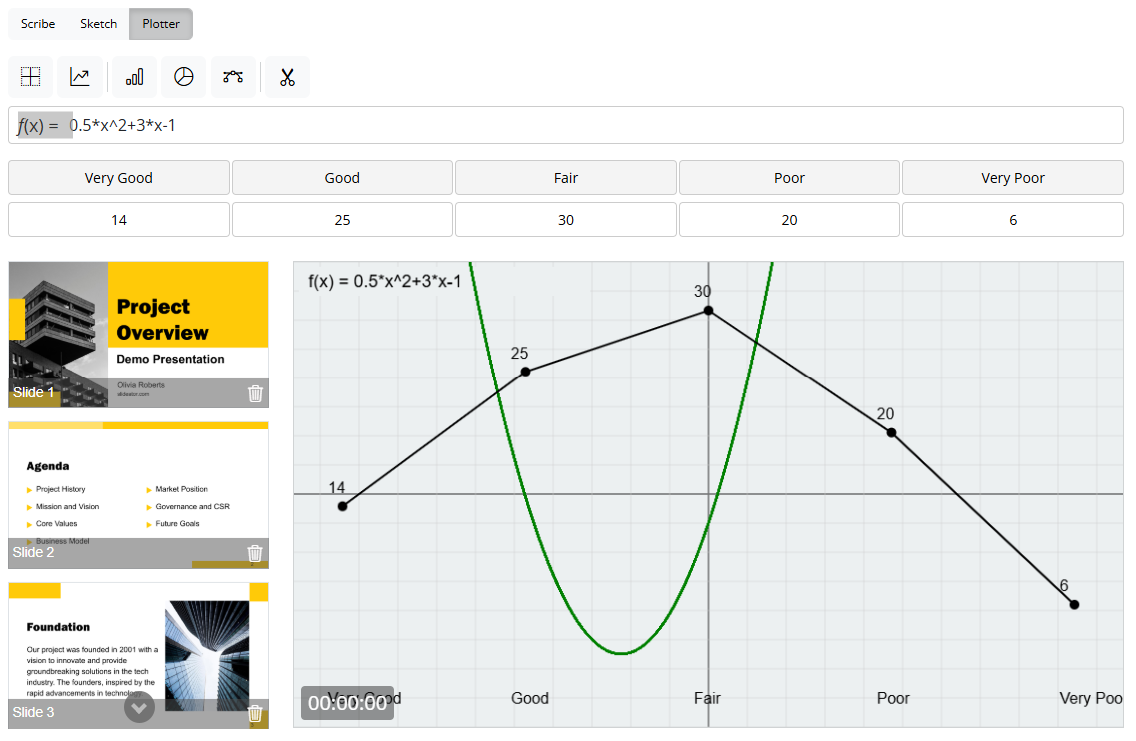Switch to the Scribe tab
The width and height of the screenshot is (1136, 741).
click(38, 24)
